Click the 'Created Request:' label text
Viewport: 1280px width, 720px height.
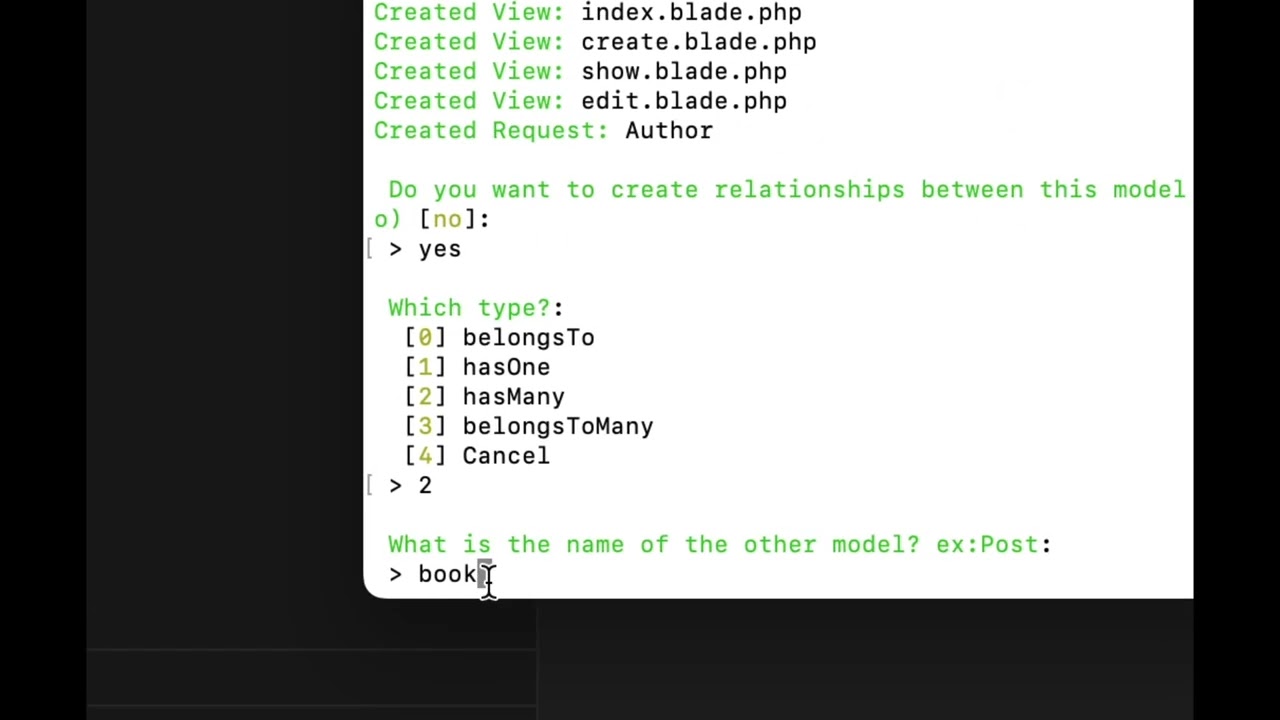491,131
